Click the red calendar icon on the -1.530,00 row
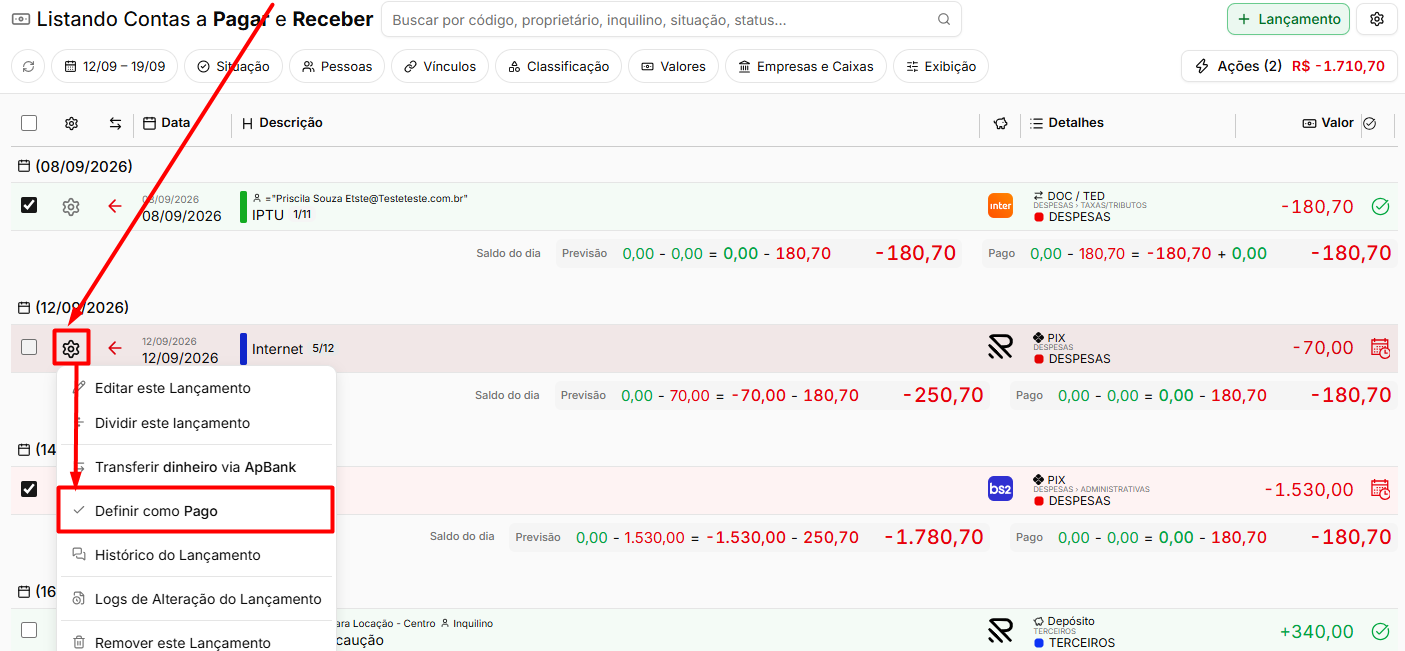The width and height of the screenshot is (1405, 651). (1380, 490)
